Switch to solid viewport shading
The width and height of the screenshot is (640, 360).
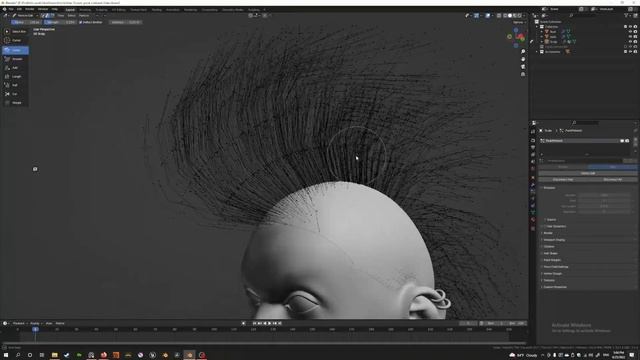[x=510, y=16]
